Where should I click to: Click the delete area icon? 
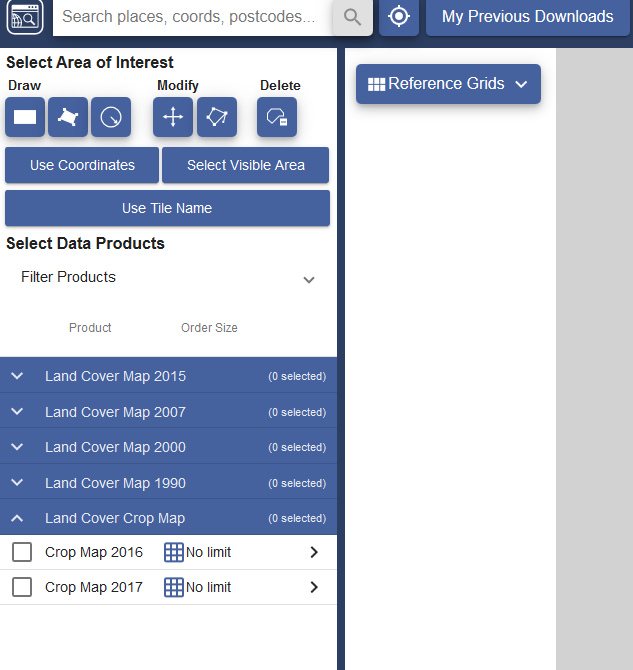click(x=277, y=117)
